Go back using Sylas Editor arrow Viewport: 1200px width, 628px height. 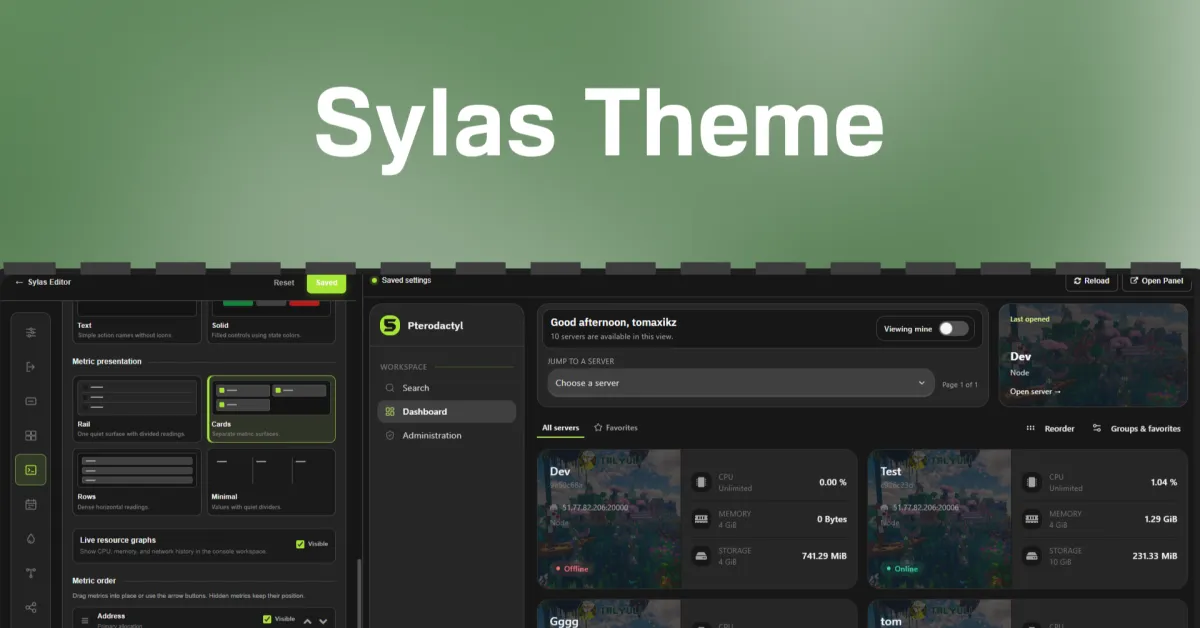point(19,282)
